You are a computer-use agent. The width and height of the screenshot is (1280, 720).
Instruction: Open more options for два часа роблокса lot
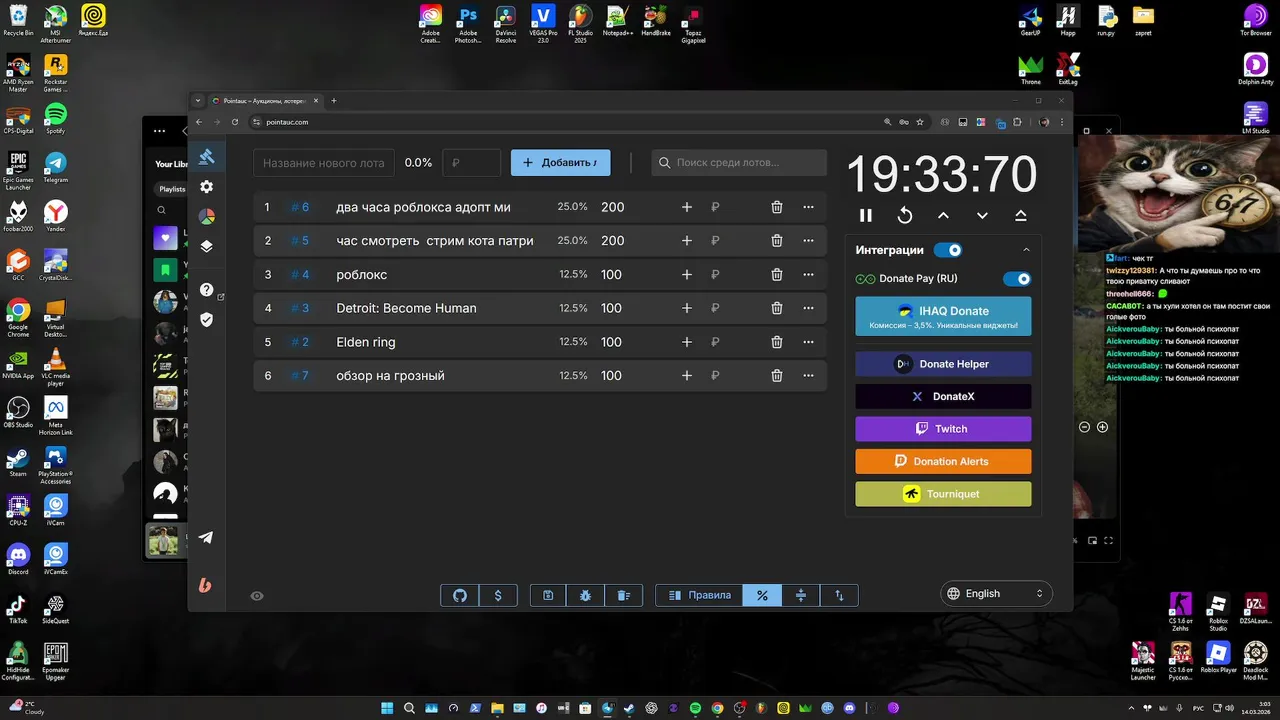click(808, 207)
